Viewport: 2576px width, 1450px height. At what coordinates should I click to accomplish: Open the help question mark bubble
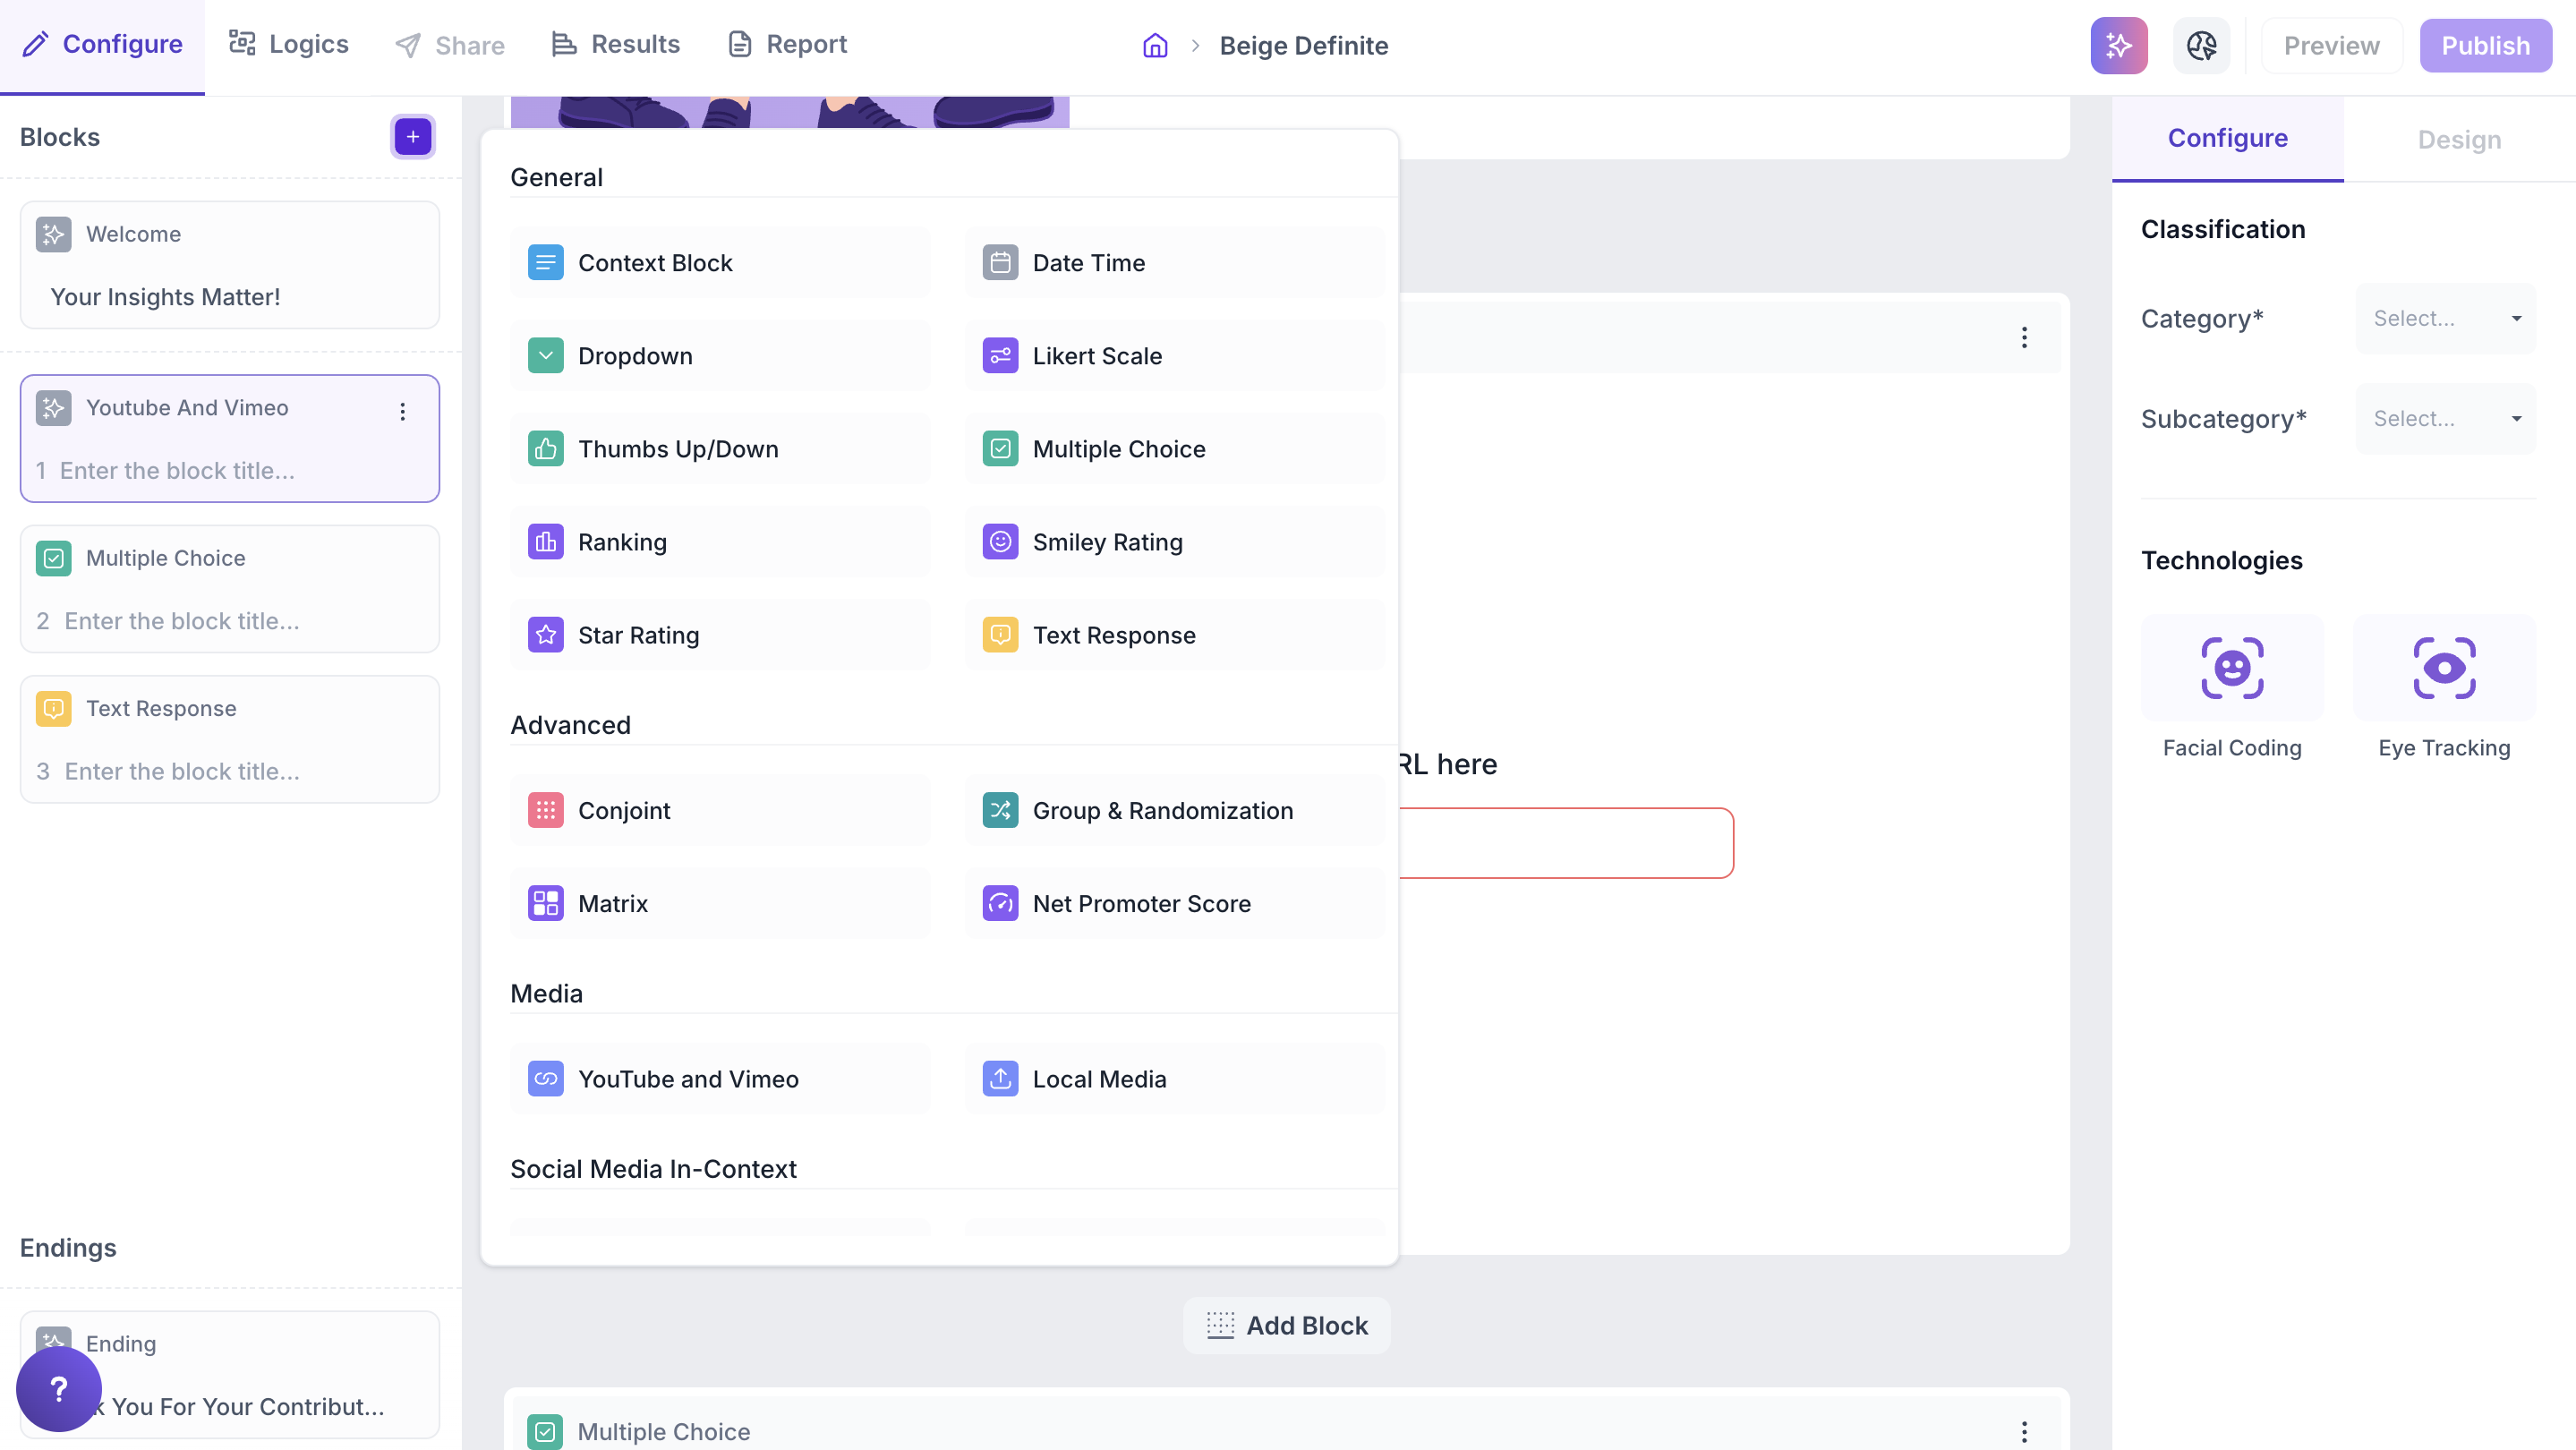(59, 1388)
